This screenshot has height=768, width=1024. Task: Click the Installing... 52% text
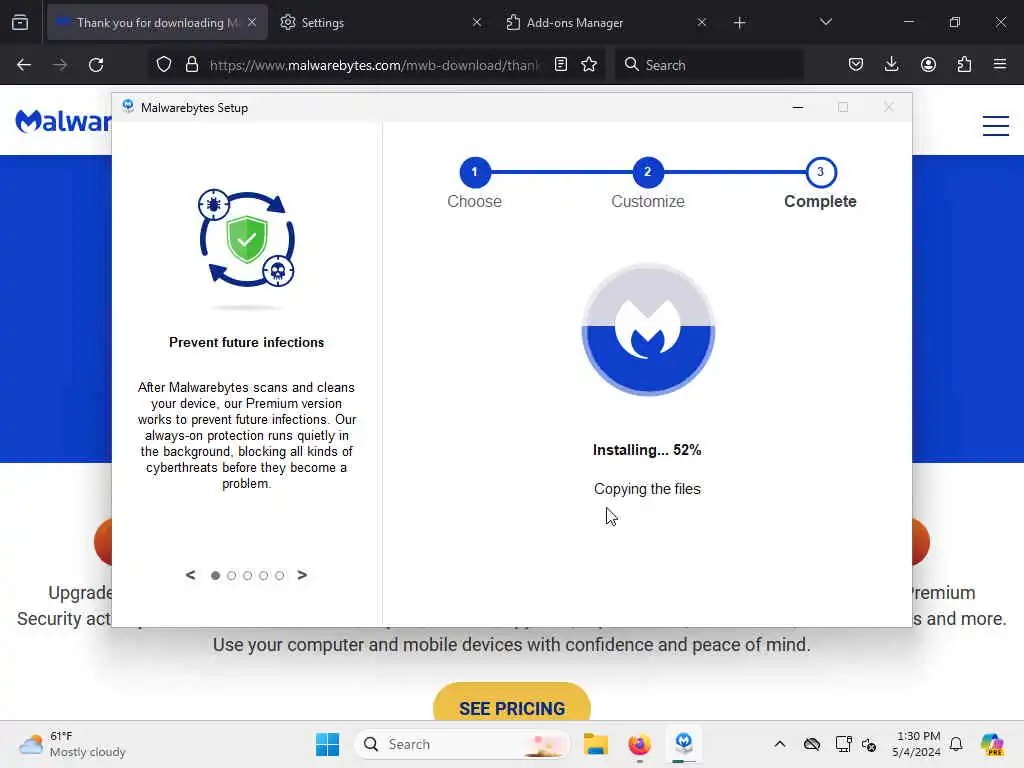click(647, 450)
